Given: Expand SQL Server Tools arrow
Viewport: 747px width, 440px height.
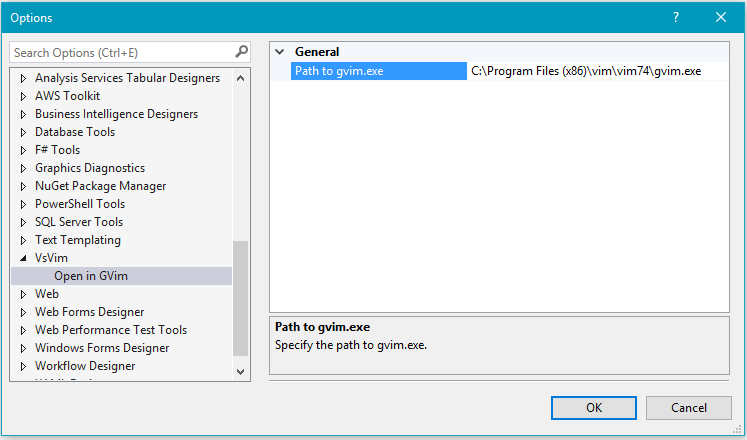Looking at the screenshot, I should [x=23, y=222].
